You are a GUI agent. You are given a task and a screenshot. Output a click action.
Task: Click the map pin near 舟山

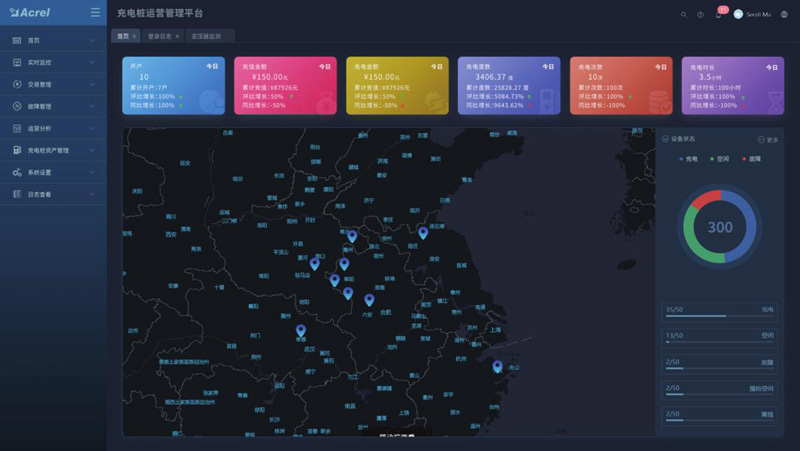point(497,366)
